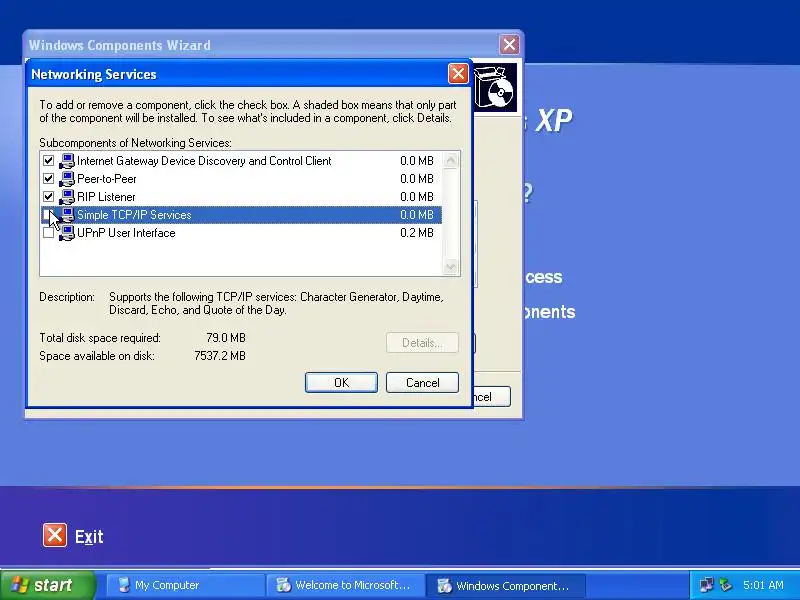The image size is (800, 600).
Task: Click the Internet Gateway Device Discovery computer icon
Action: tap(66, 161)
